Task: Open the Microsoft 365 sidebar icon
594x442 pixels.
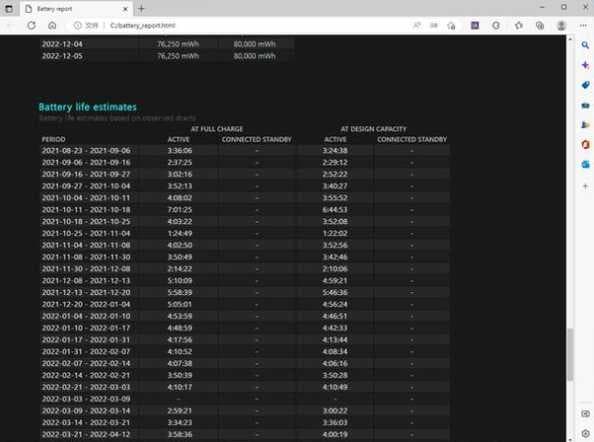Action: [585, 144]
